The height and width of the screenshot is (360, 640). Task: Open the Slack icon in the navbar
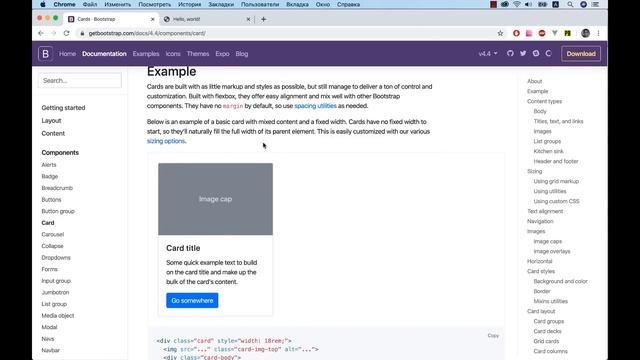536,53
